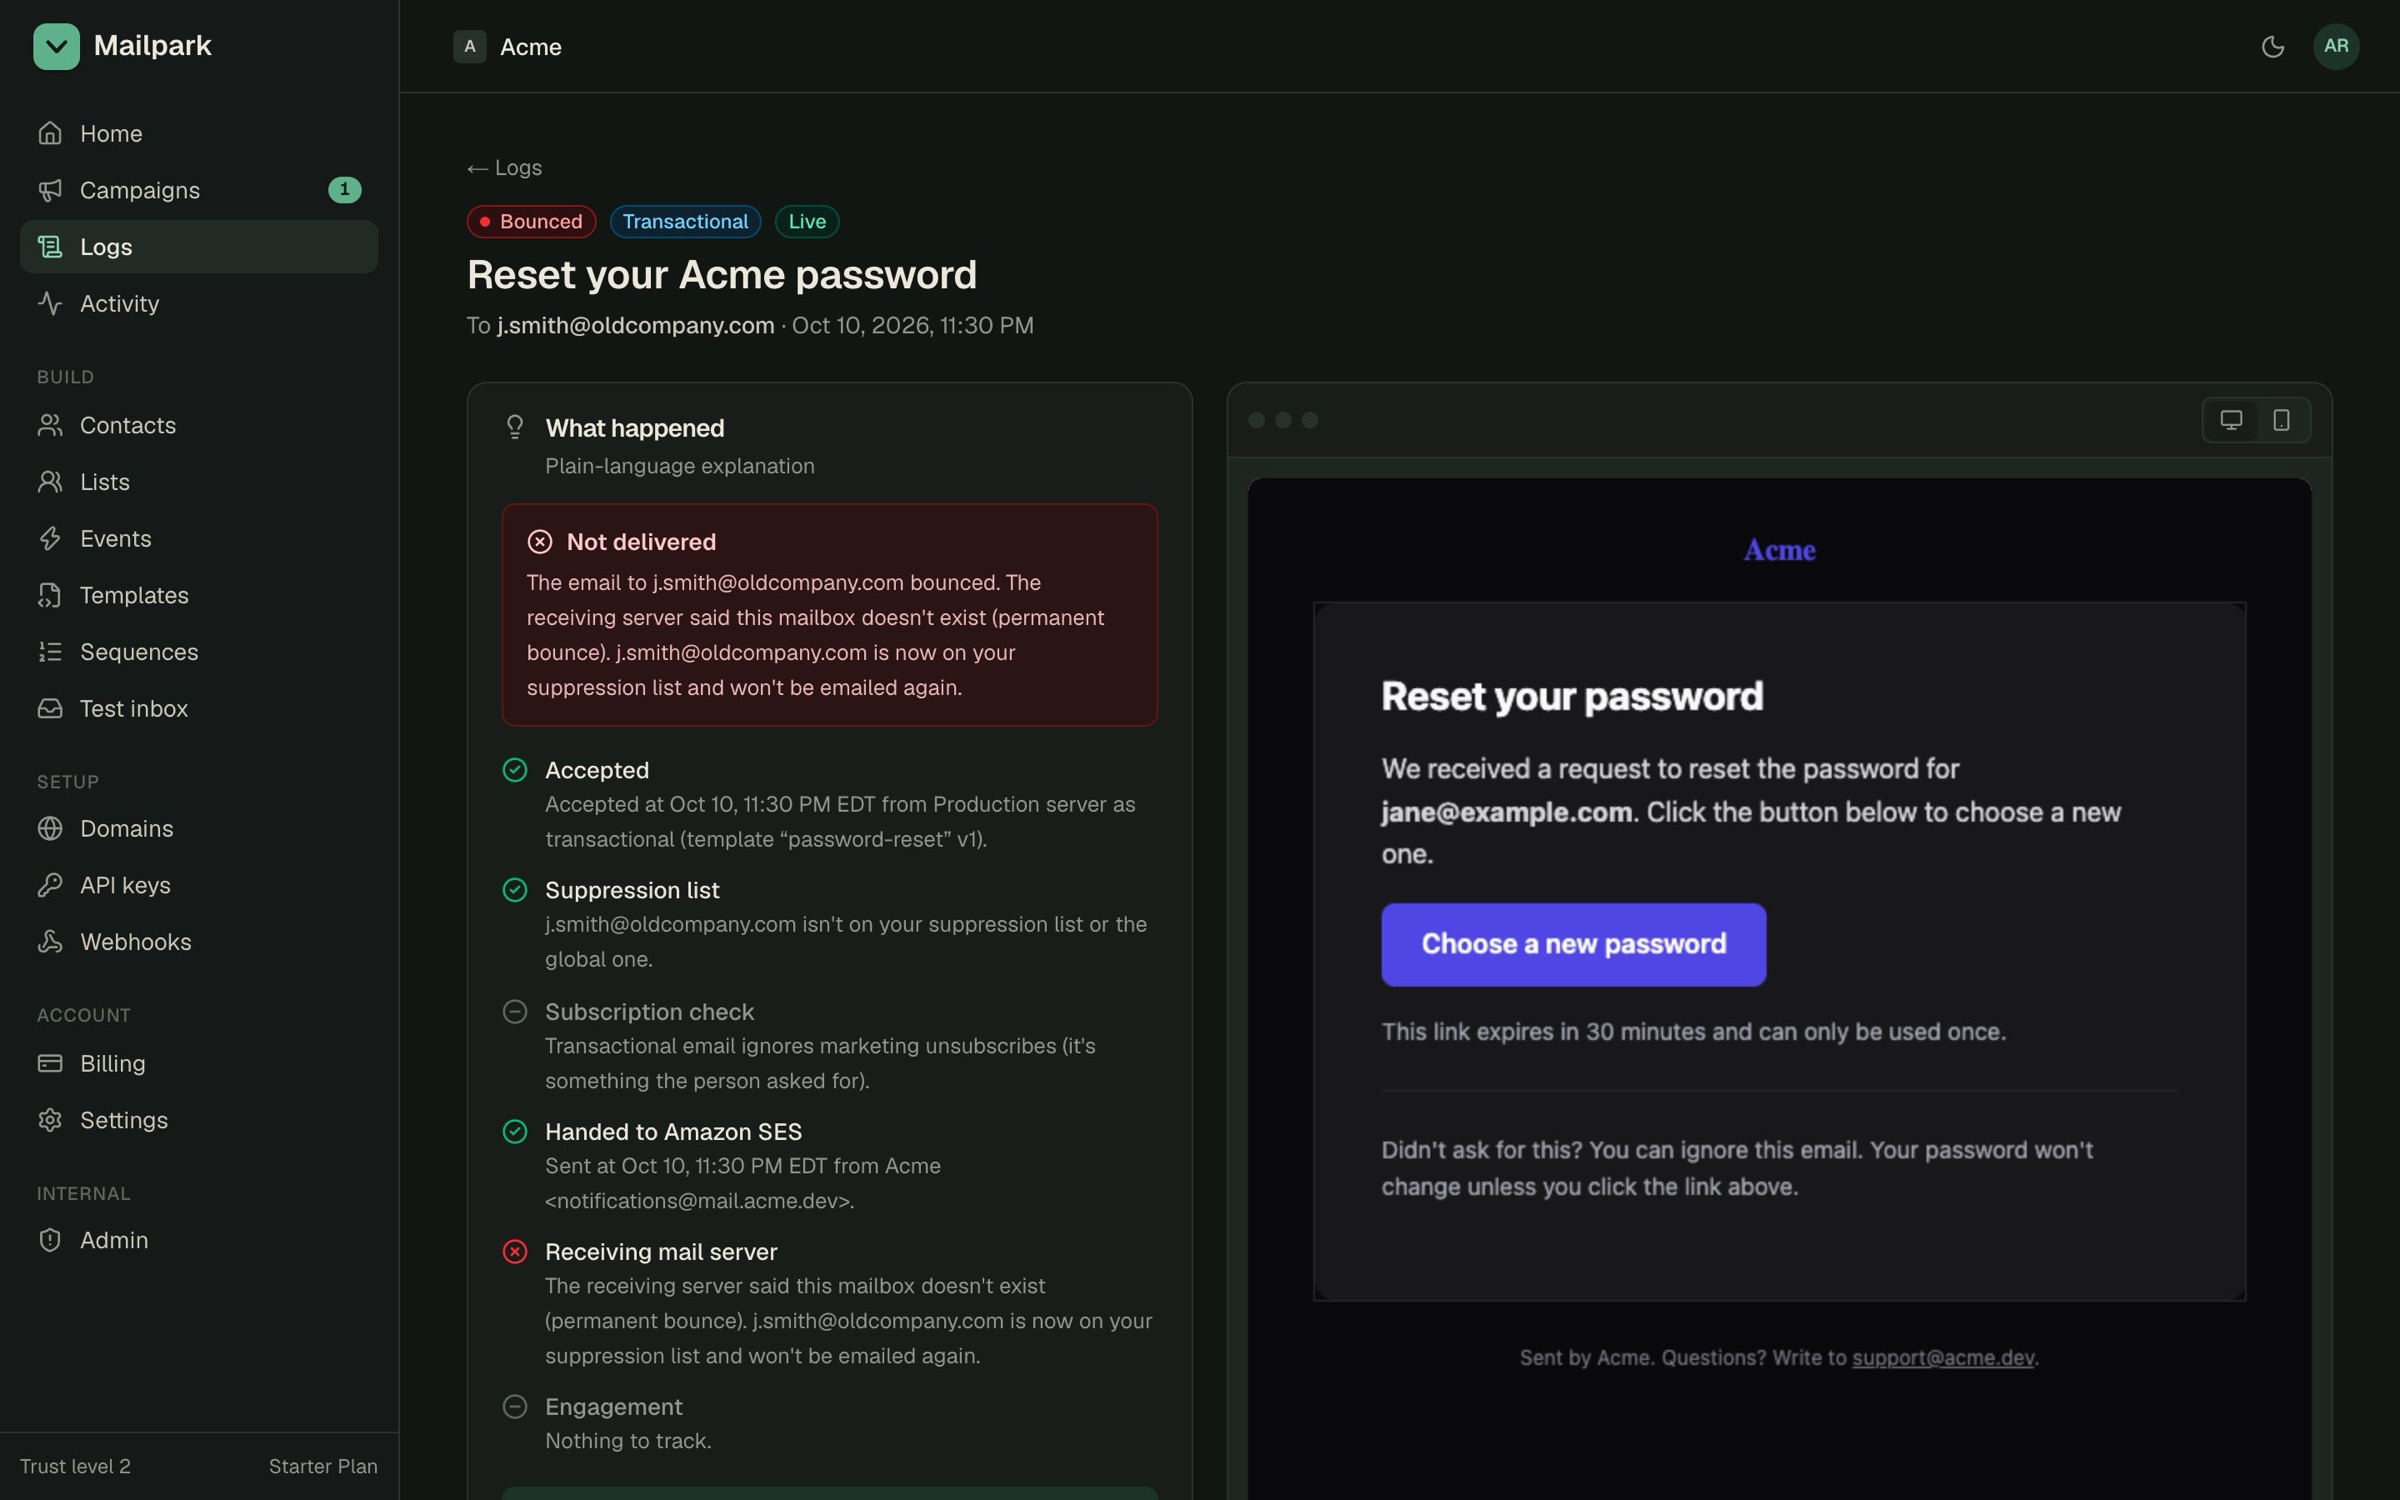Toggle dark mode moon icon

[x=2272, y=46]
